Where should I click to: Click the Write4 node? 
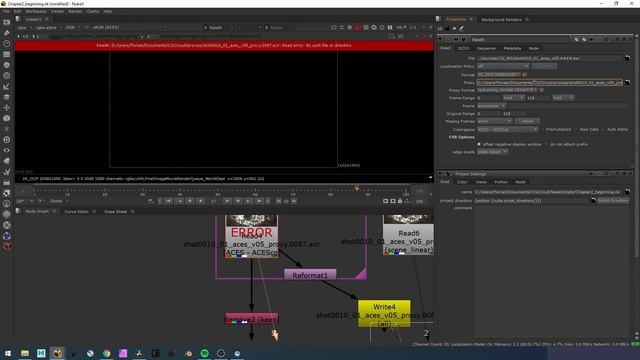384,313
